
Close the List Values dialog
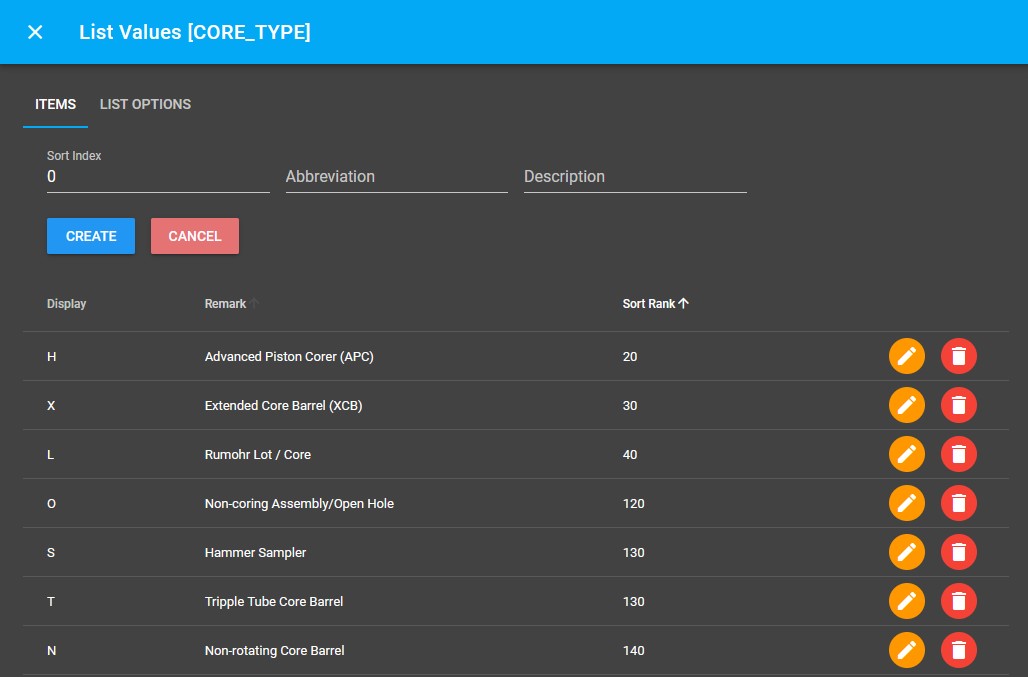point(35,32)
